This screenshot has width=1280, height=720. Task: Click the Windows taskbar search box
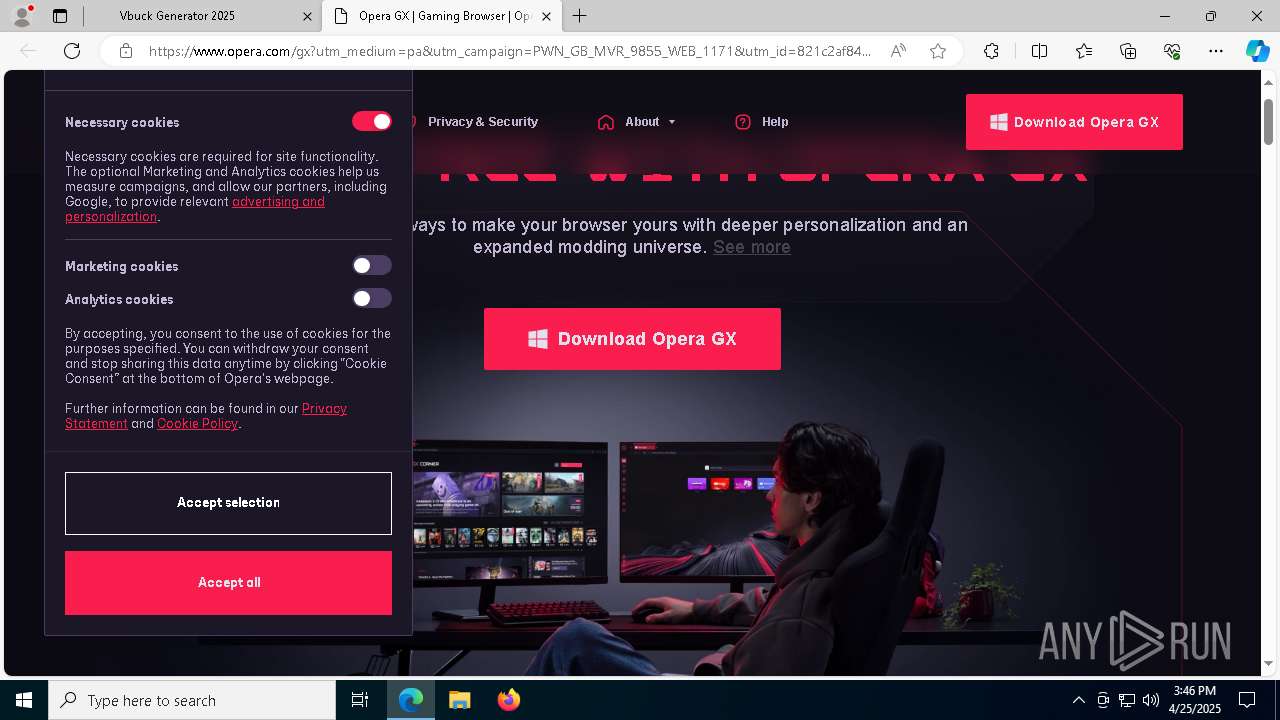[192, 700]
